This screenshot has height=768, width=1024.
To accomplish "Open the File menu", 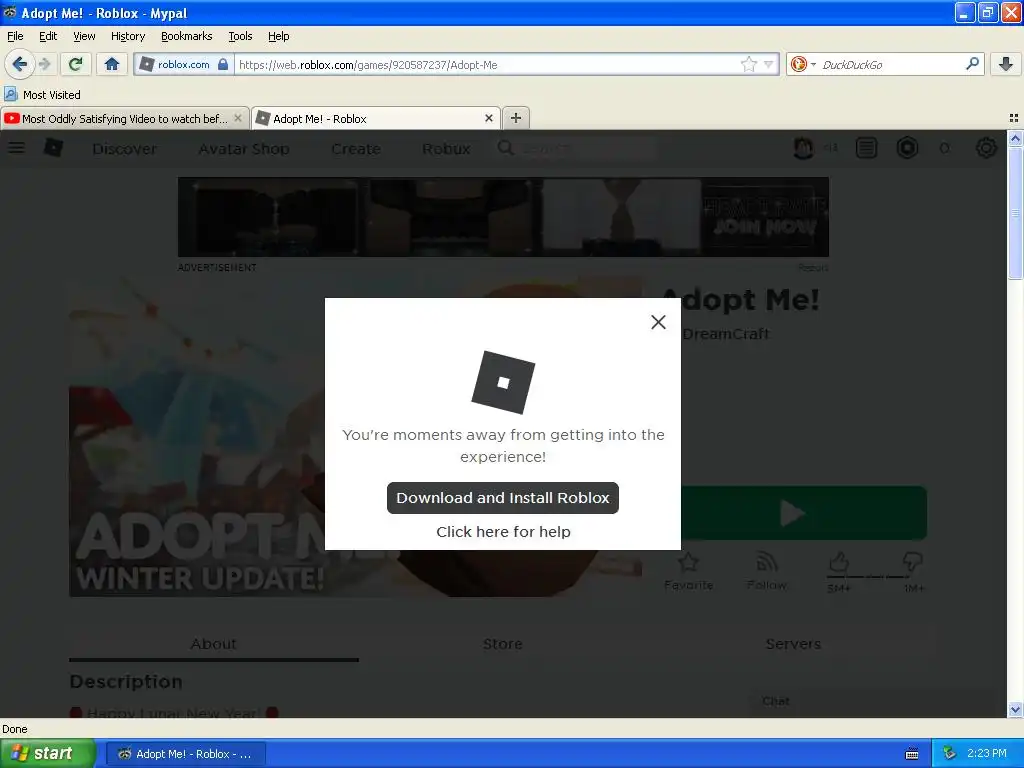I will click(x=15, y=36).
